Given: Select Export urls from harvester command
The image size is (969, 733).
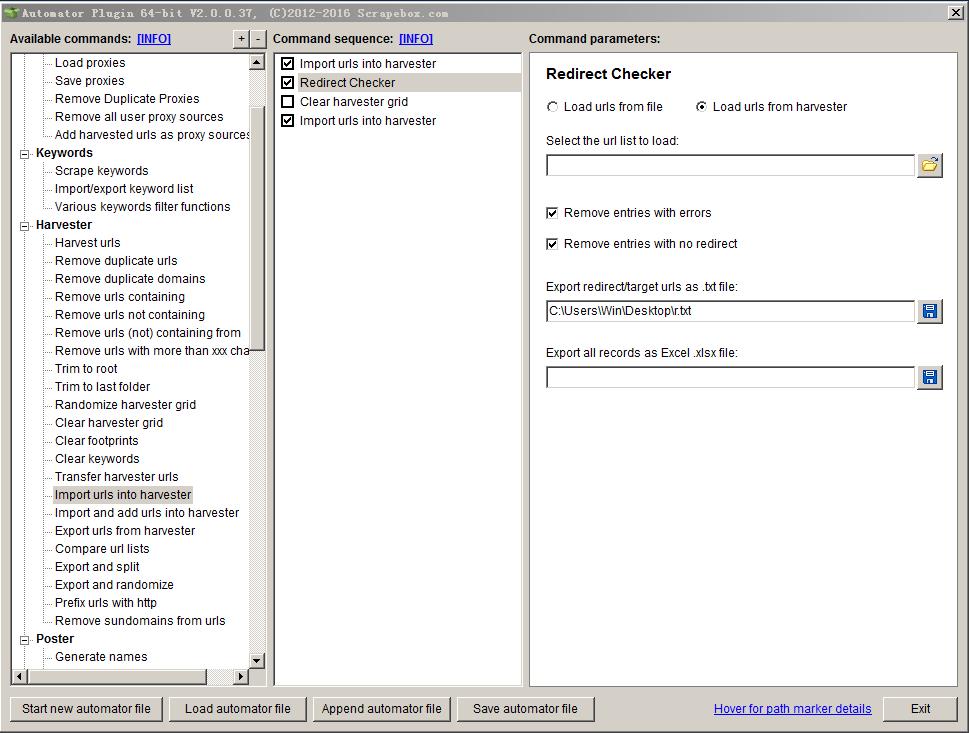Looking at the screenshot, I should (x=125, y=530).
